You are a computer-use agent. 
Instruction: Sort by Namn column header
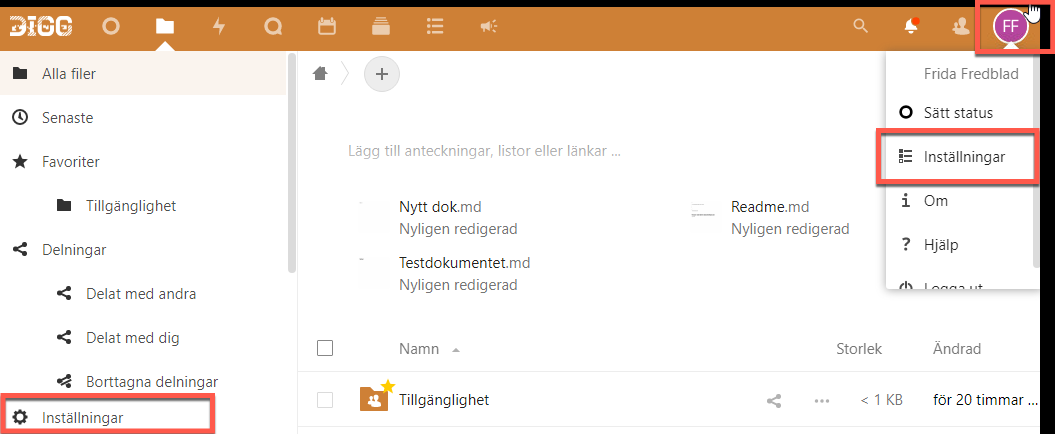pyautogui.click(x=419, y=349)
